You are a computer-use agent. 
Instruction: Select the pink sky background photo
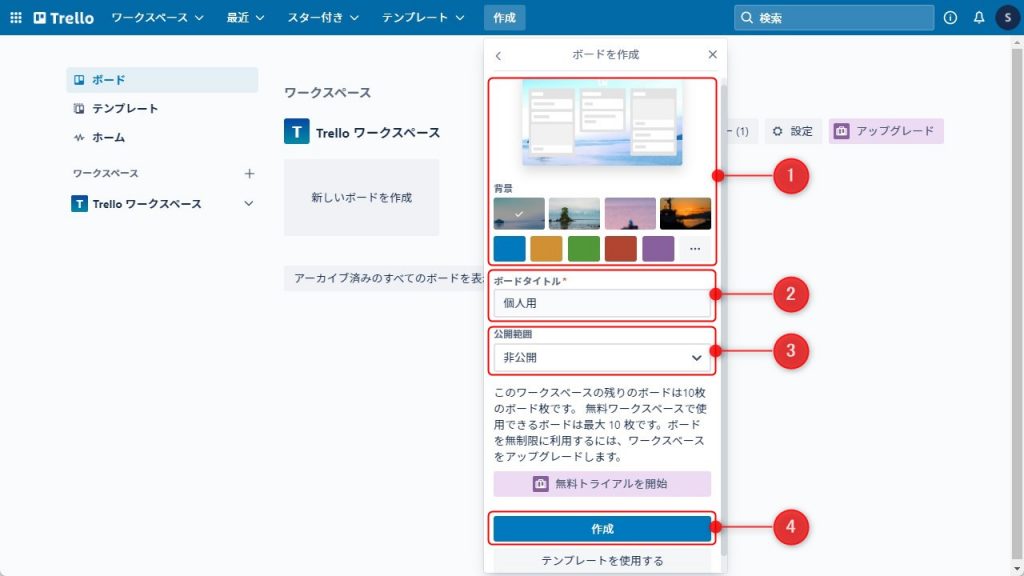coord(630,214)
